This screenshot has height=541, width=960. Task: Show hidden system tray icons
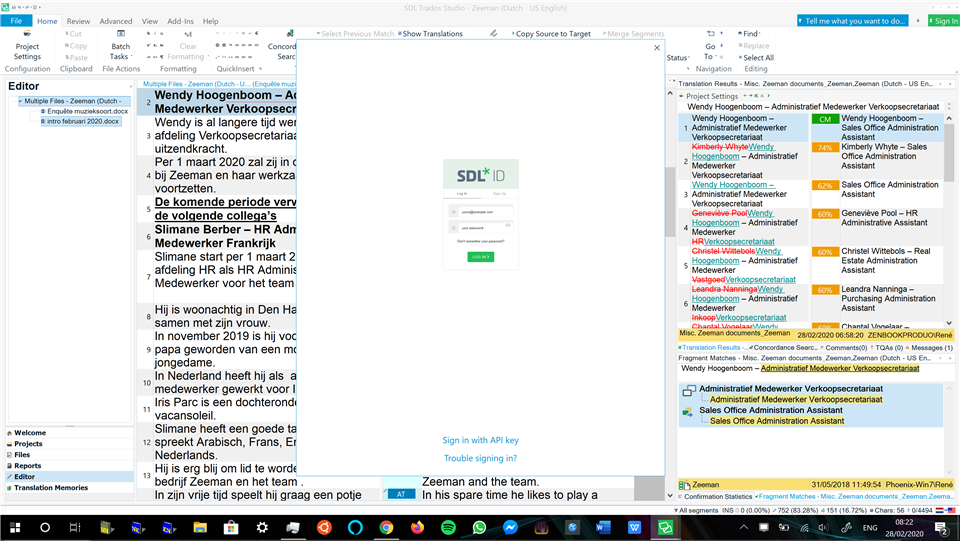coord(743,528)
